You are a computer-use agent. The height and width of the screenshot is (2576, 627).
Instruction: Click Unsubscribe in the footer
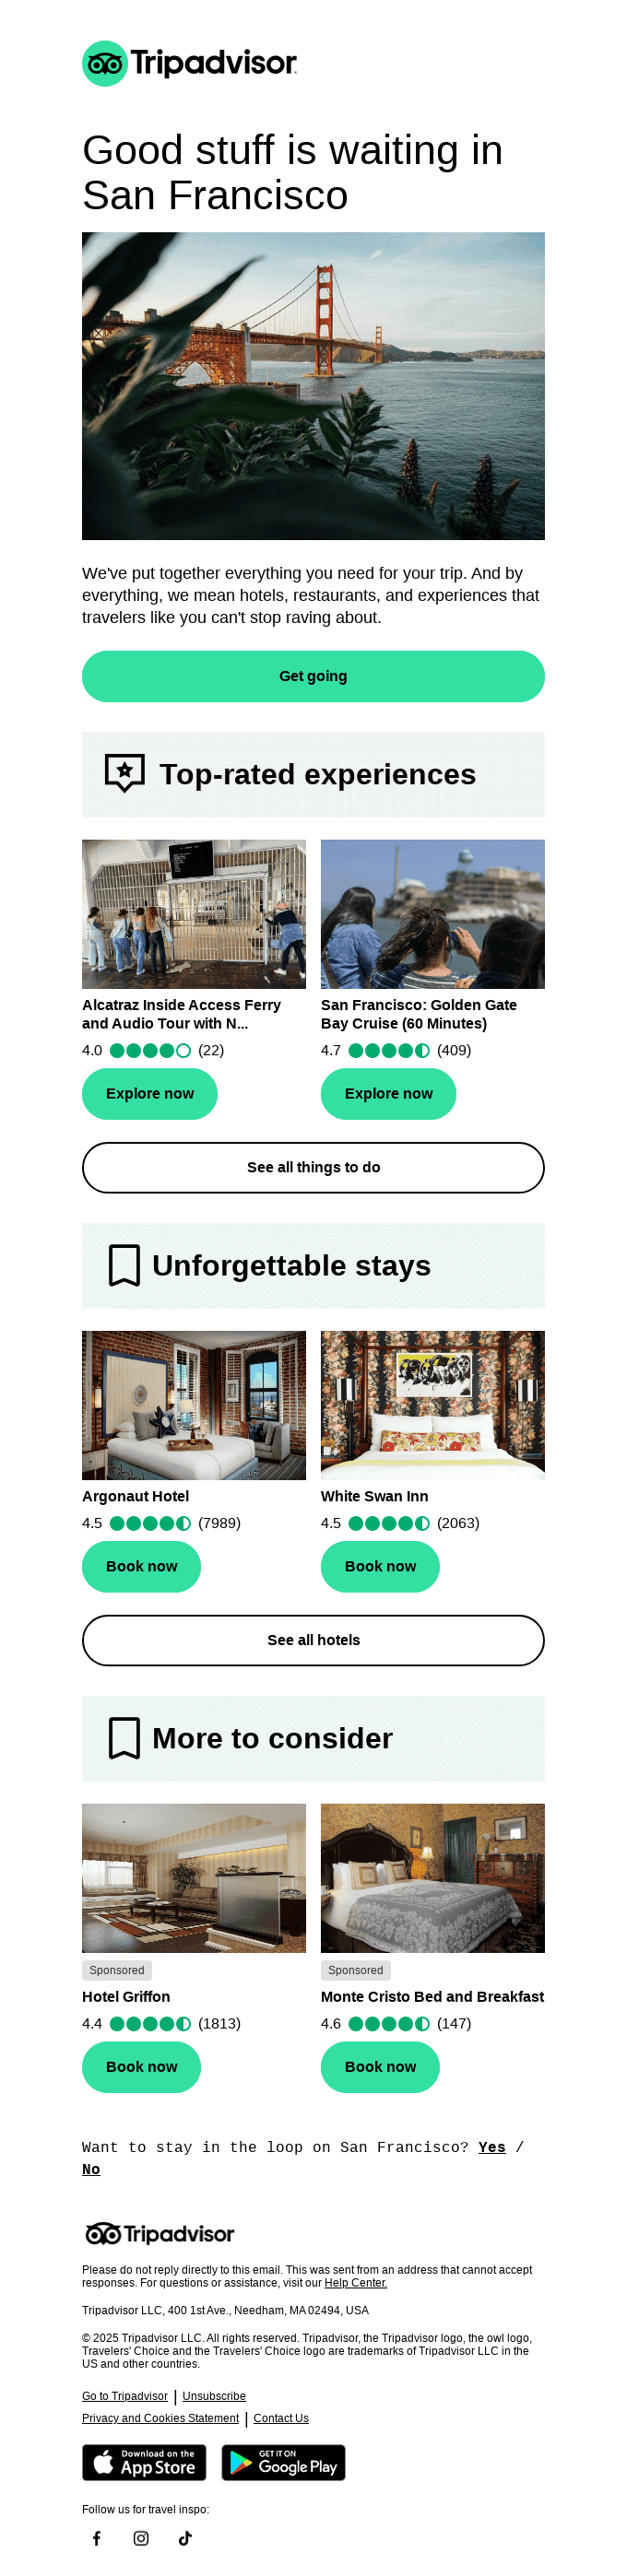point(214,2396)
